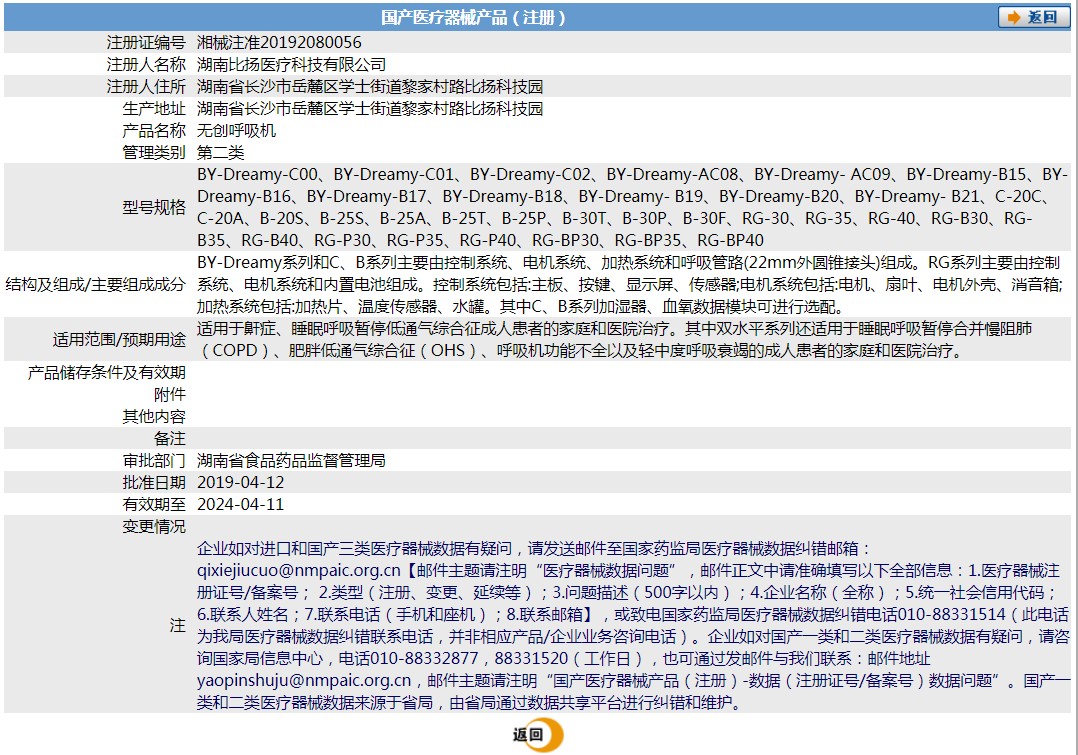Click the 管理类别 field label

(x=154, y=153)
